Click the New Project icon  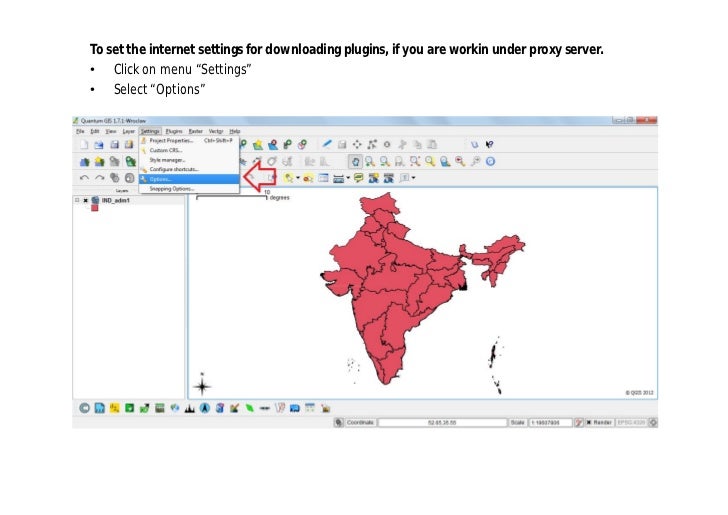(x=84, y=145)
